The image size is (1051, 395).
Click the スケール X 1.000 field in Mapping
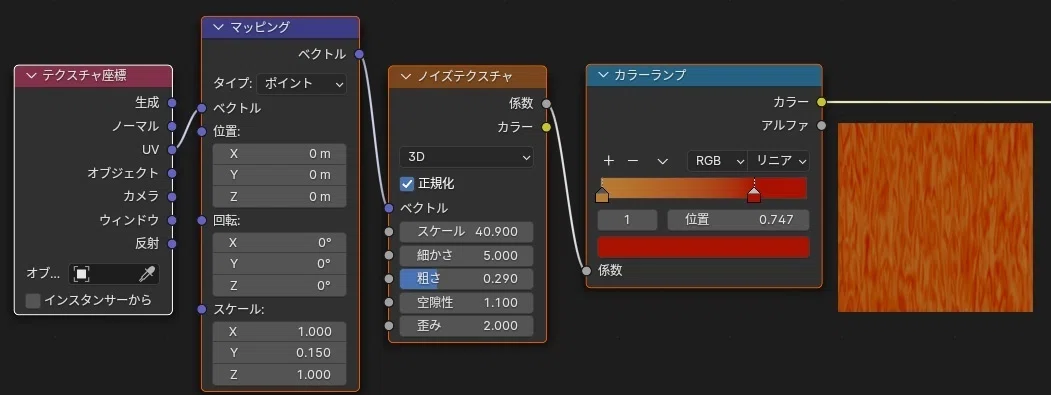[280, 331]
